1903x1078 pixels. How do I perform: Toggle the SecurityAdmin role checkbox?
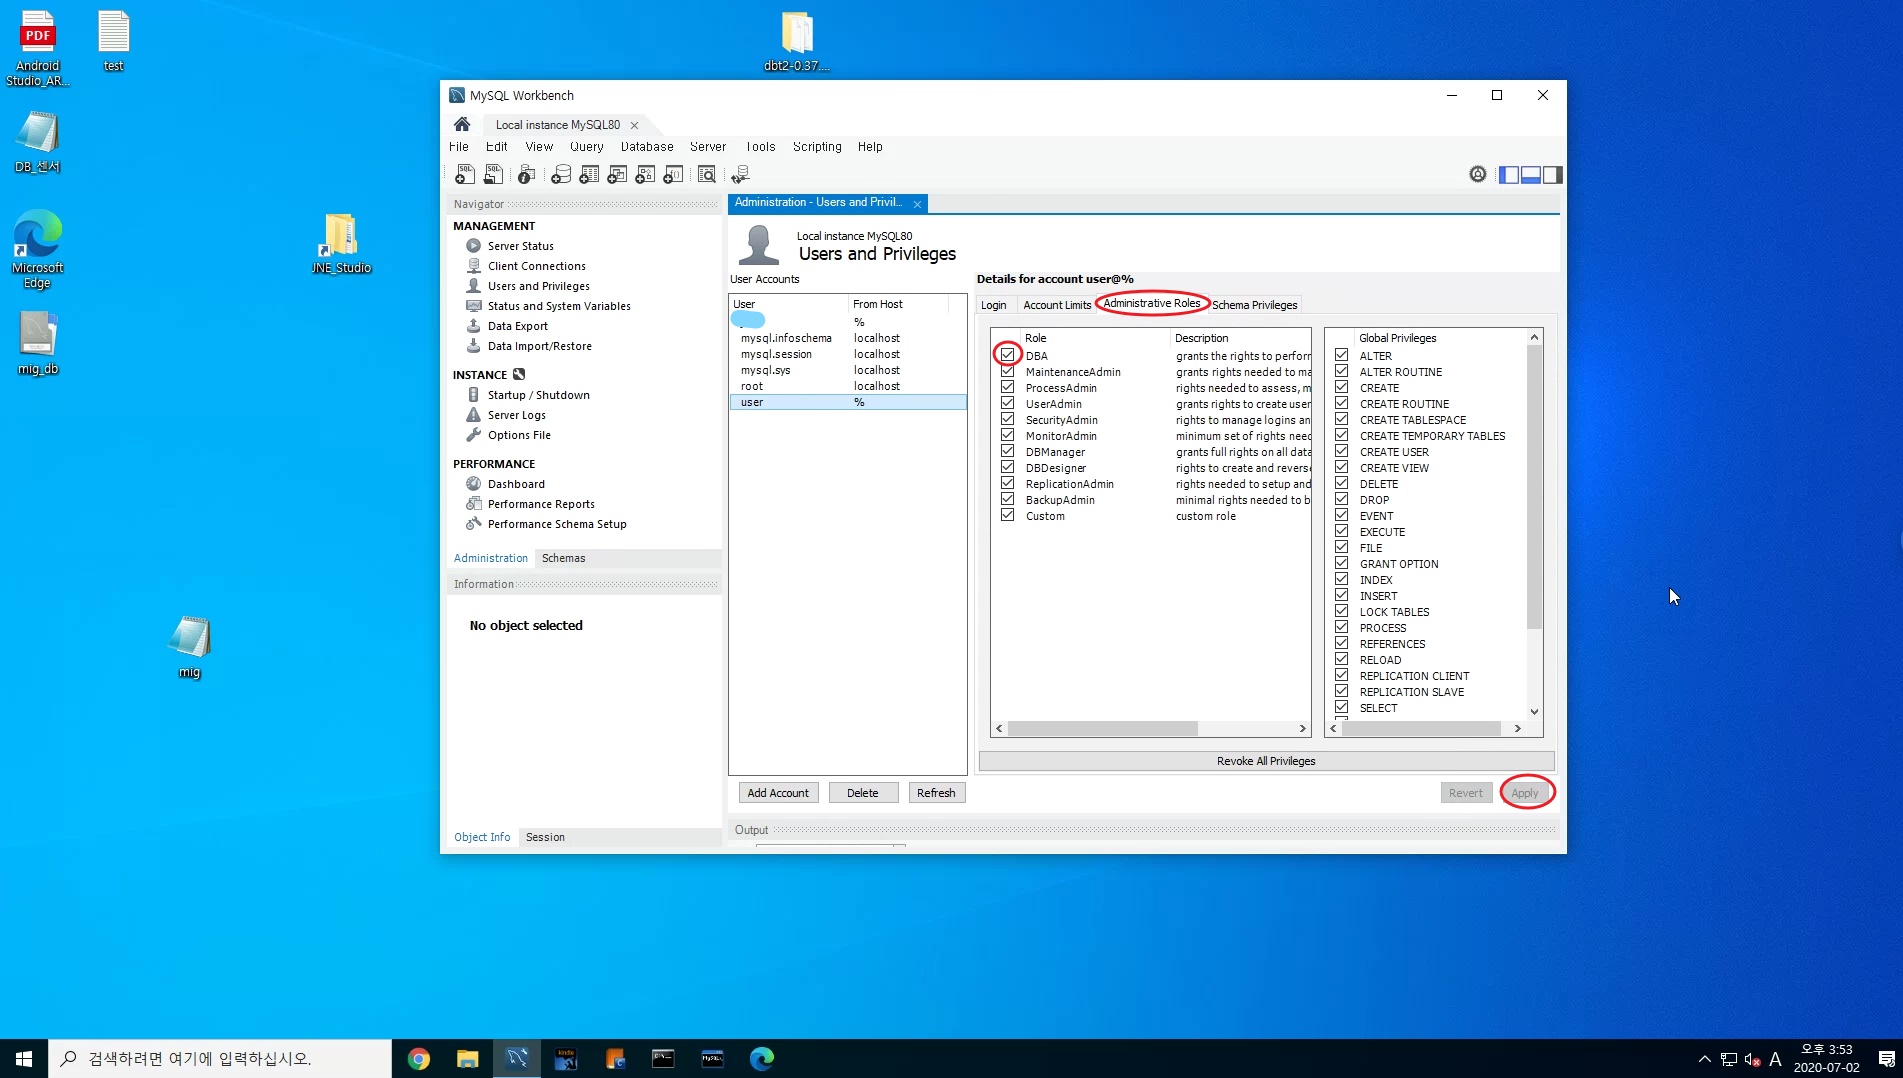[1007, 419]
